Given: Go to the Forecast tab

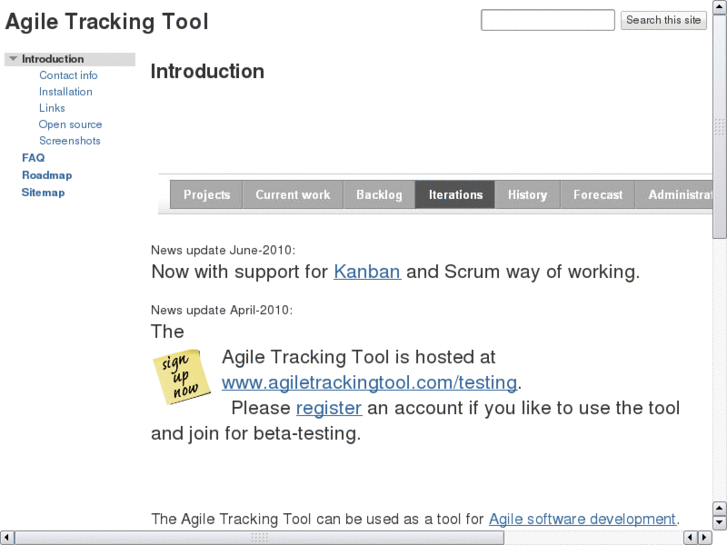Looking at the screenshot, I should pos(598,195).
